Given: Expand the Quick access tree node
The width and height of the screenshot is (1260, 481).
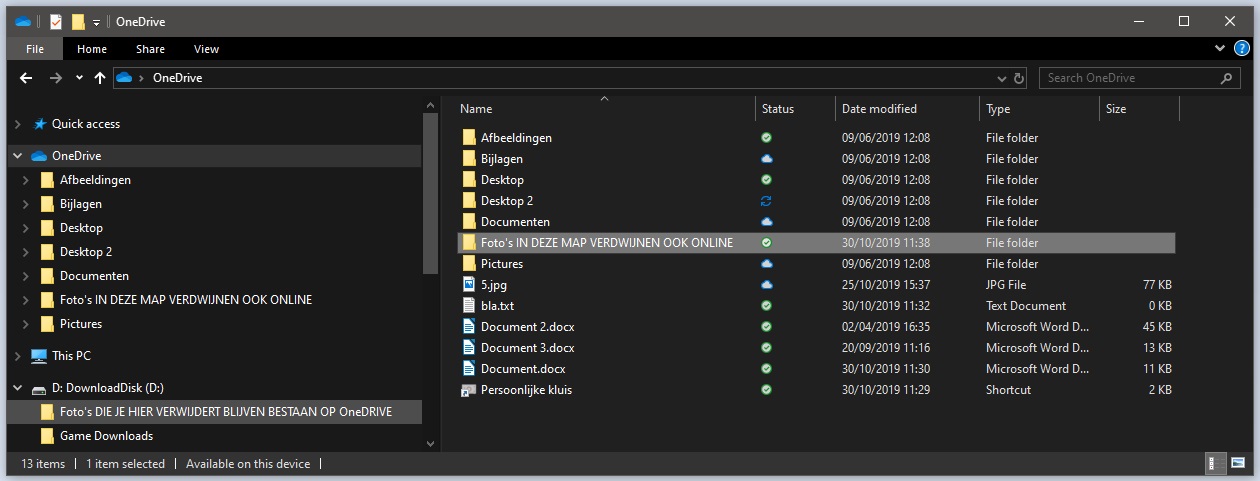Looking at the screenshot, I should (17, 124).
